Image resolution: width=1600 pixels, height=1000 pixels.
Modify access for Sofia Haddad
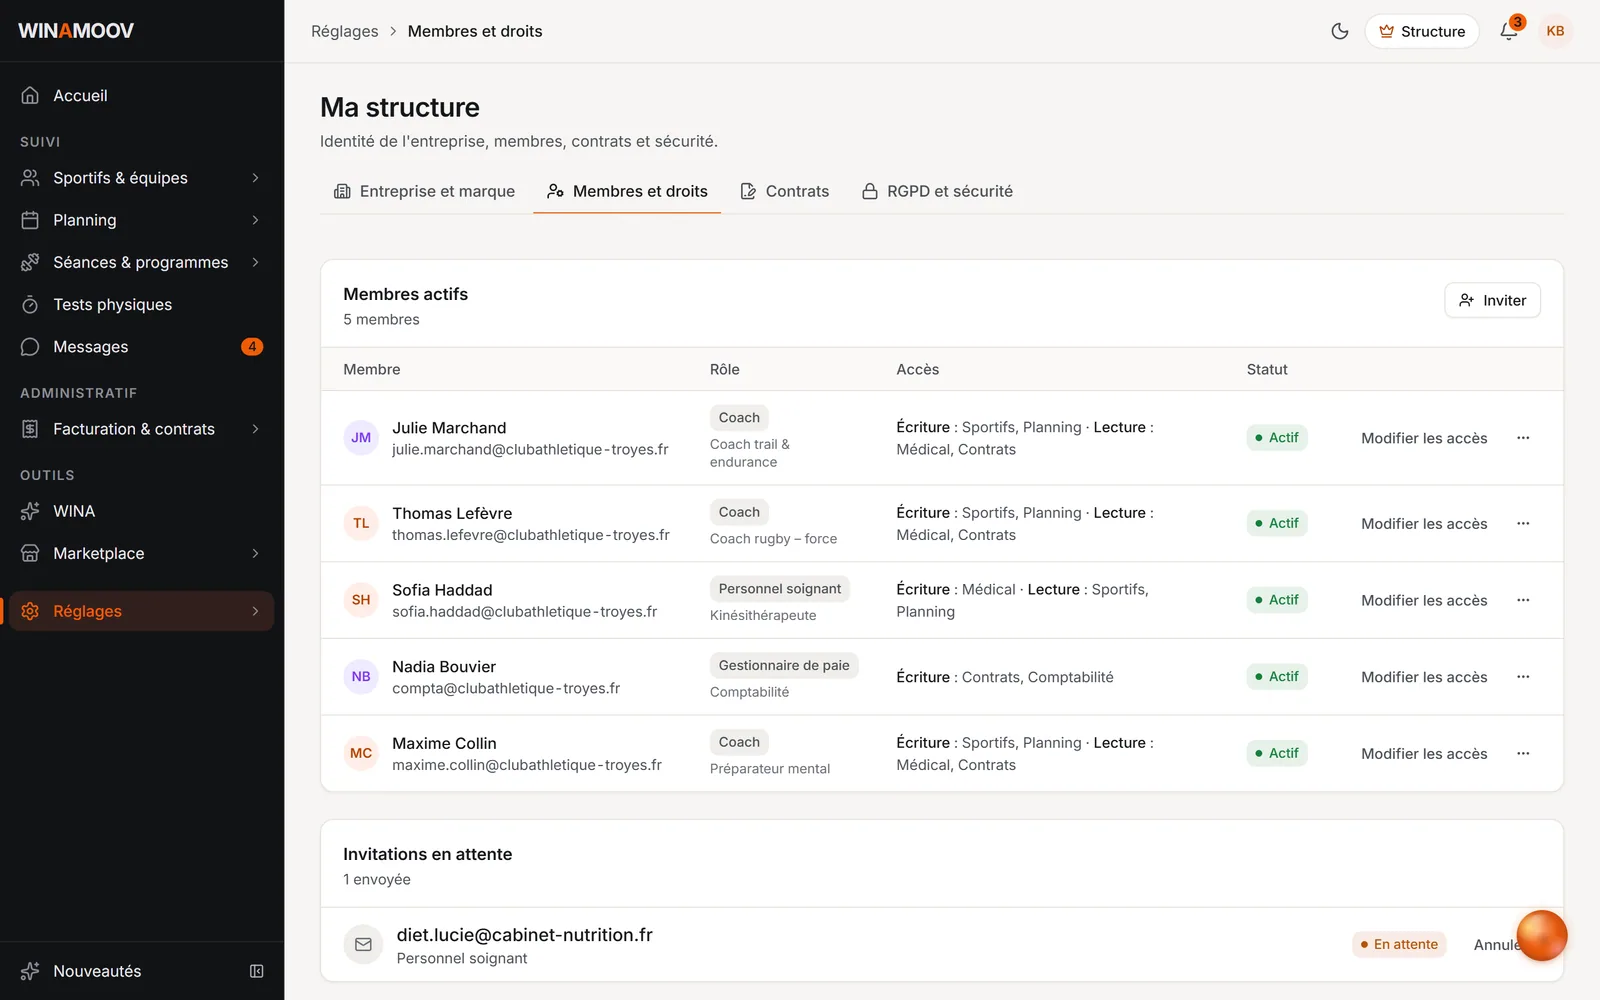[x=1424, y=600]
